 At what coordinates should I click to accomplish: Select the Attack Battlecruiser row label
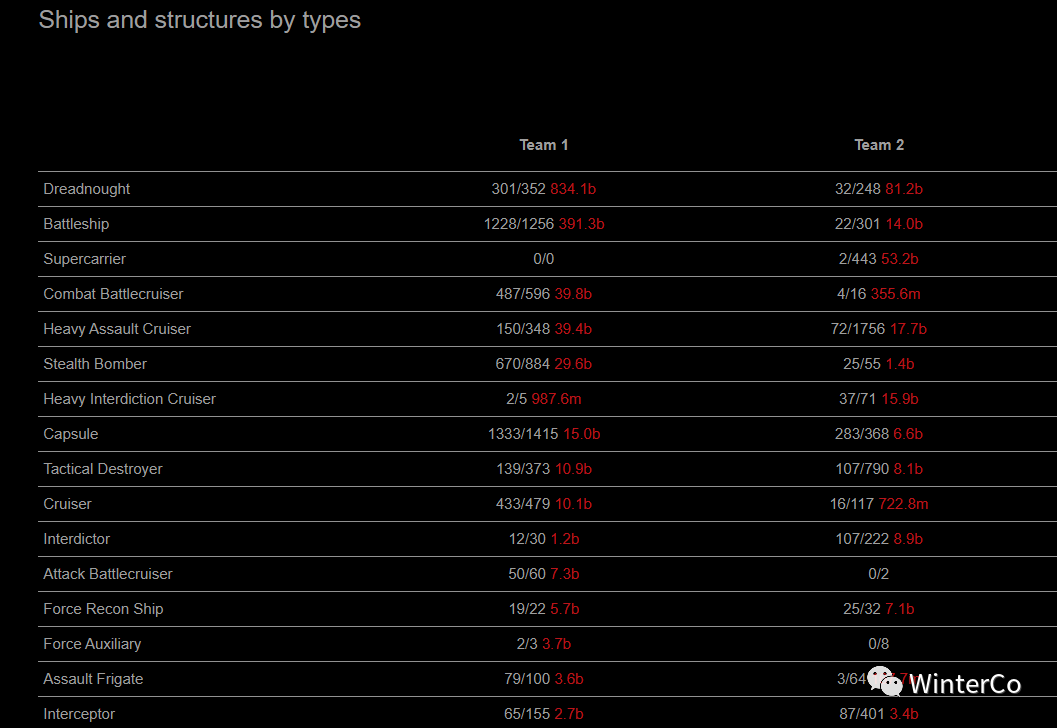coord(108,574)
